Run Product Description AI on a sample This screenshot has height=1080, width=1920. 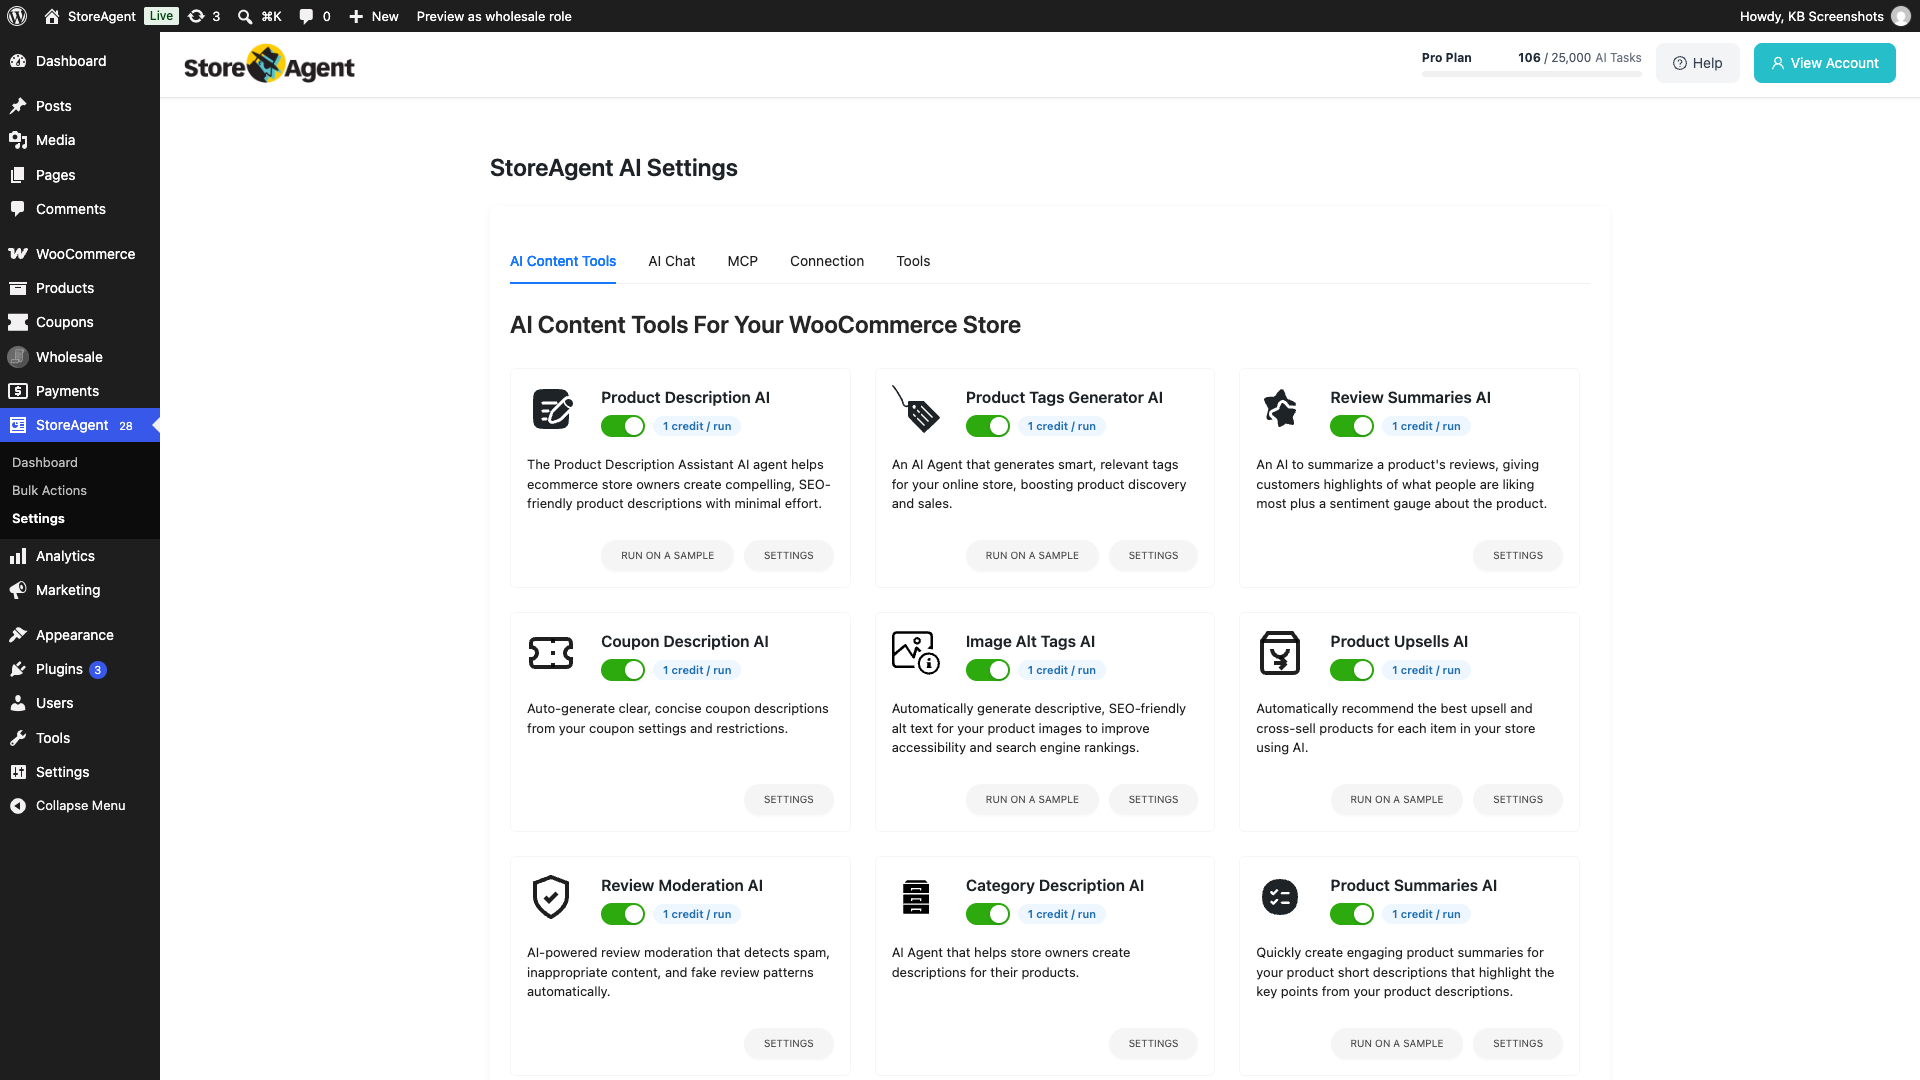coord(667,556)
